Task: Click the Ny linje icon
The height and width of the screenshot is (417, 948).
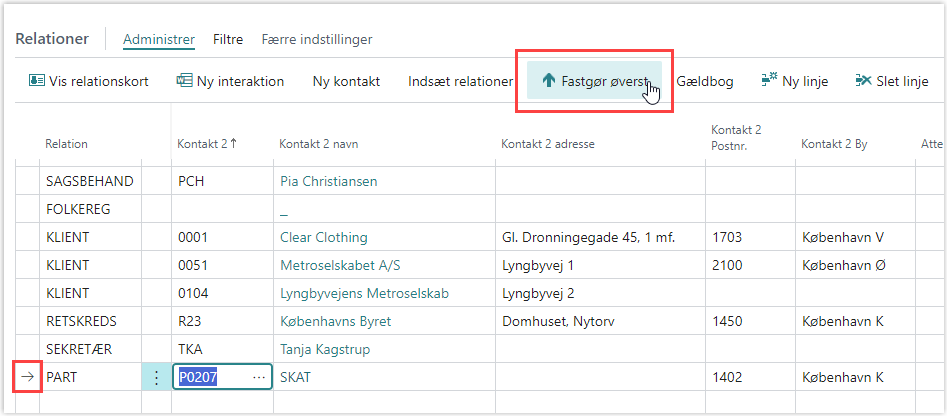Action: 769,81
